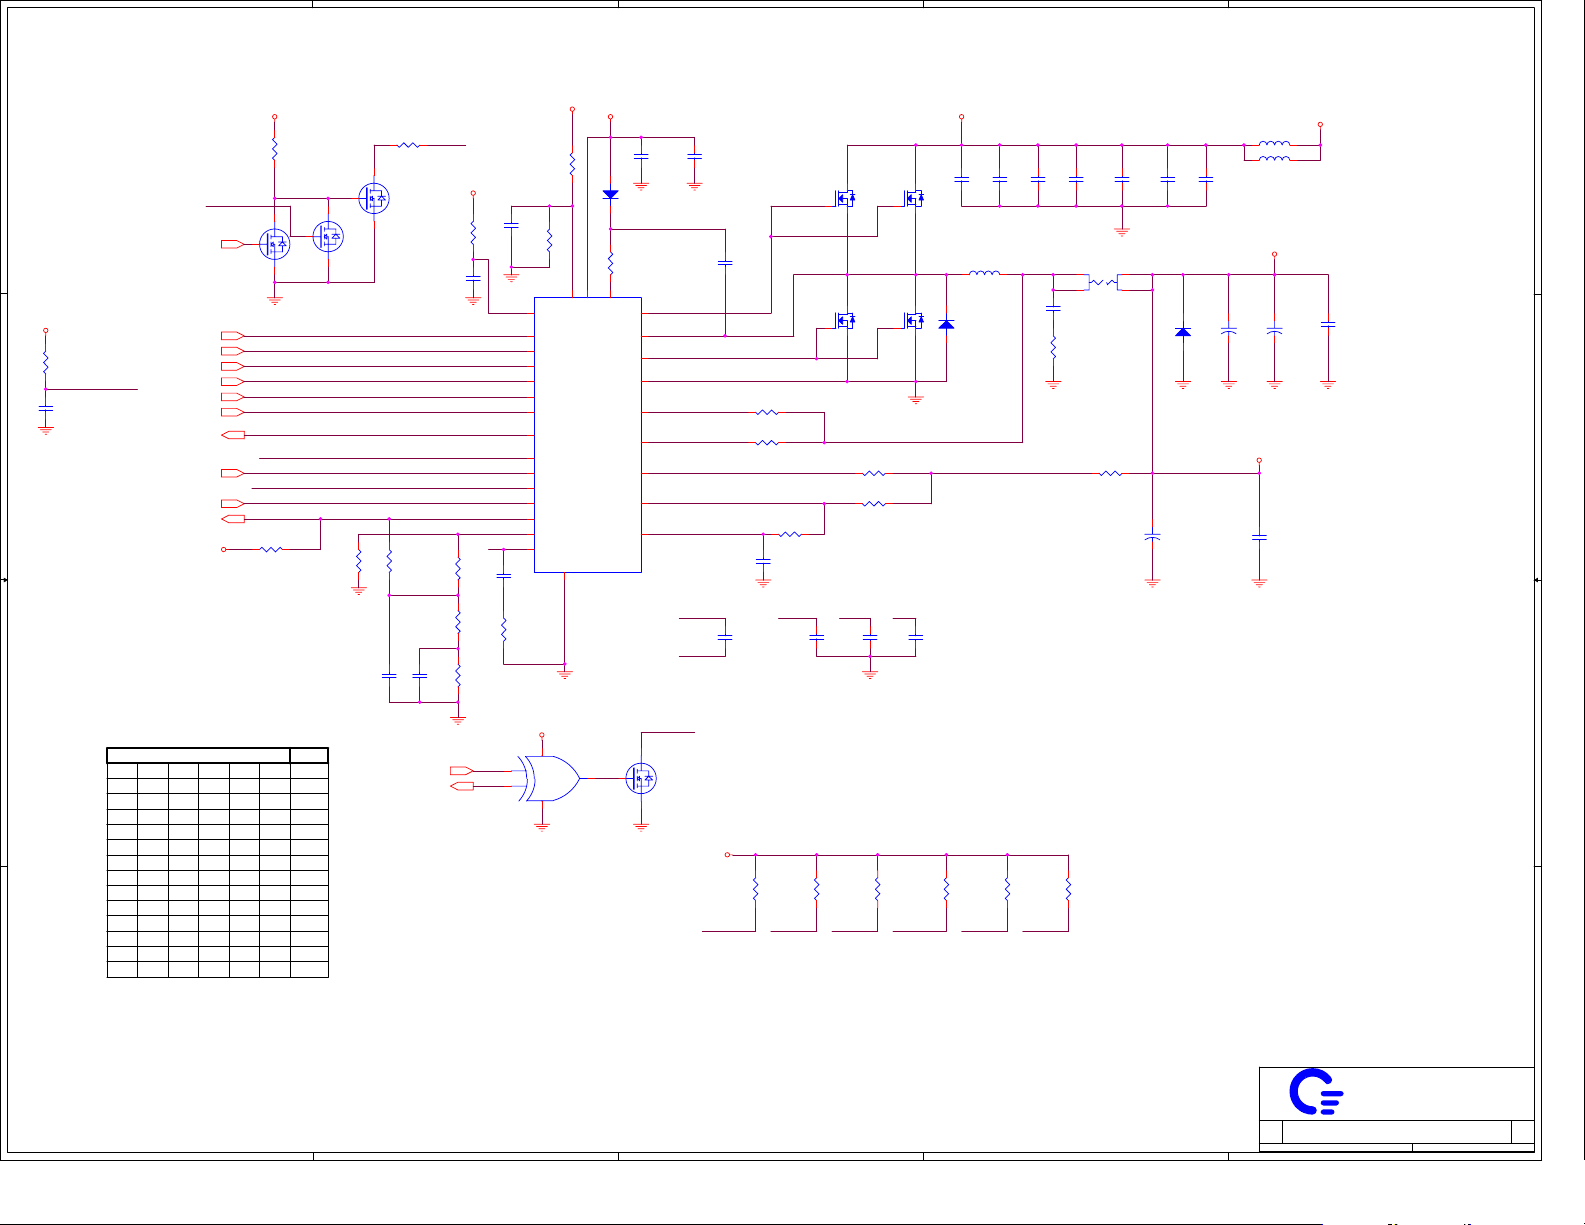
Task: Select the lower input port of the XOR gate
Action: click(x=461, y=786)
